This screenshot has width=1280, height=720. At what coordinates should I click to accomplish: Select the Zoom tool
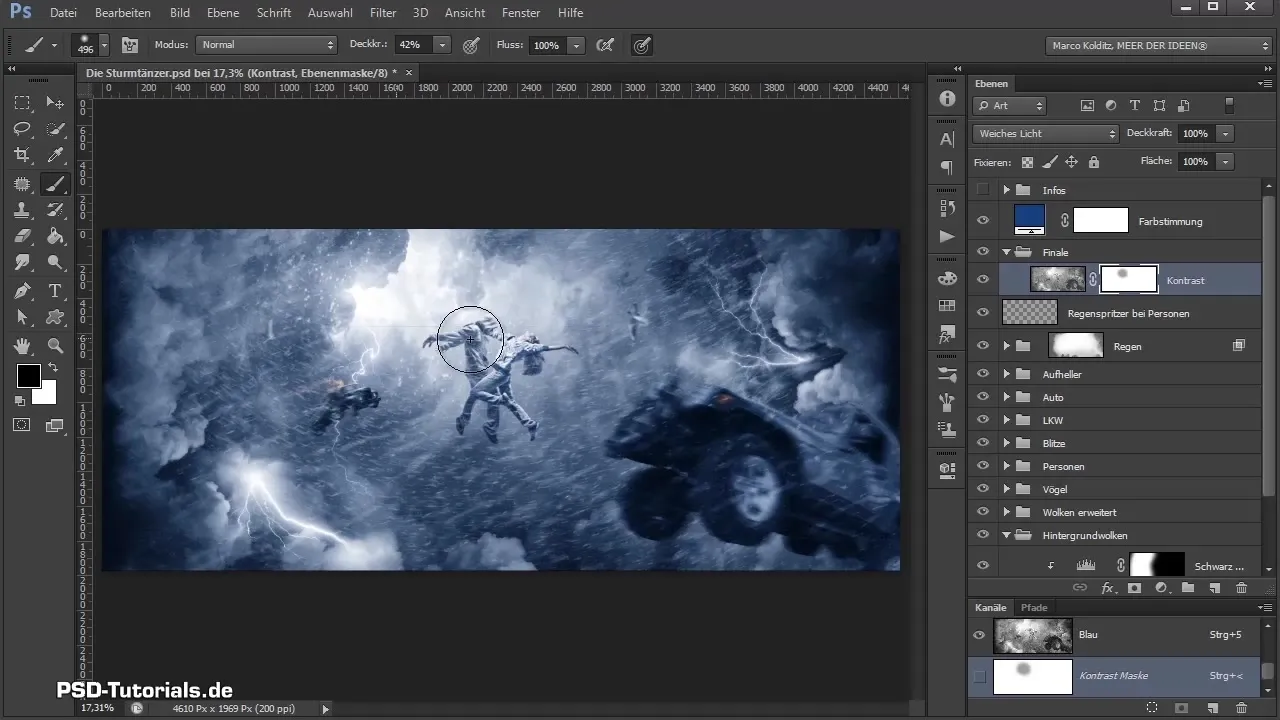(55, 346)
